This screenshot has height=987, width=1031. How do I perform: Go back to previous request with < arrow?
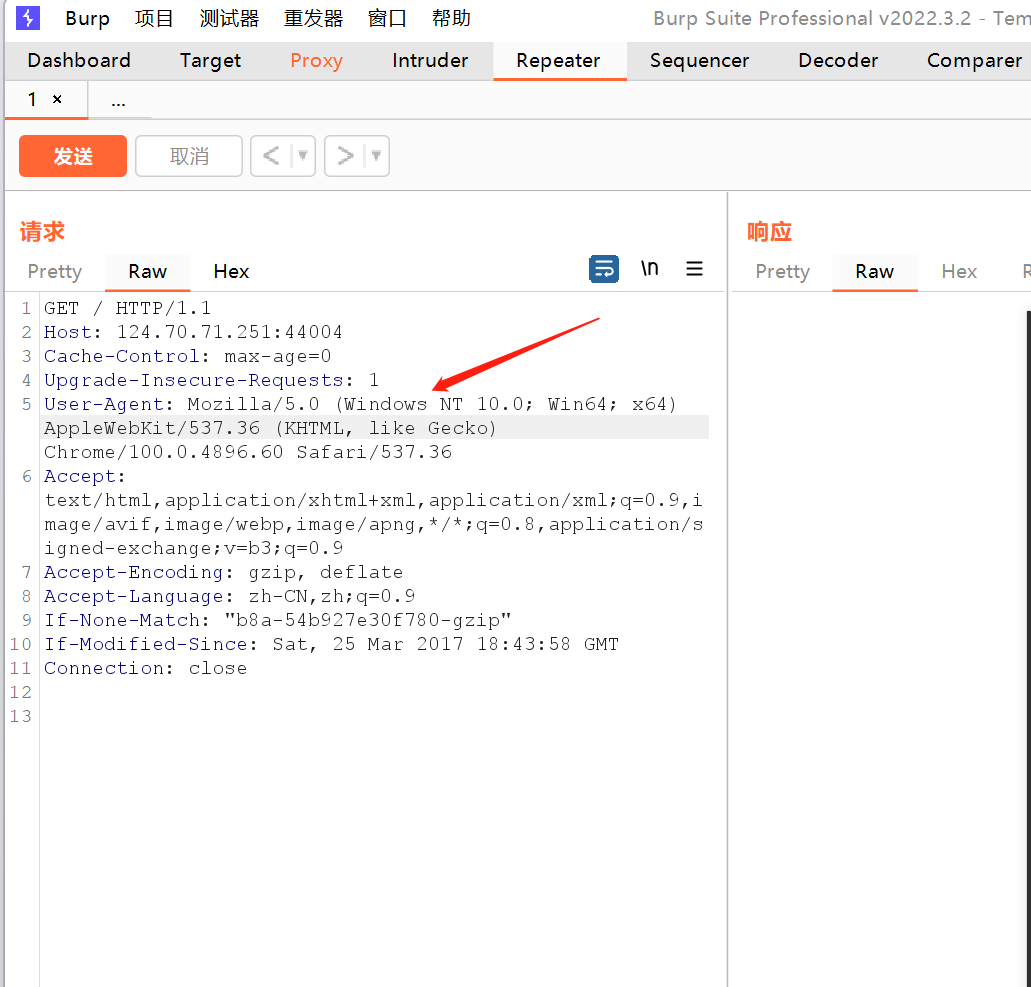point(271,156)
